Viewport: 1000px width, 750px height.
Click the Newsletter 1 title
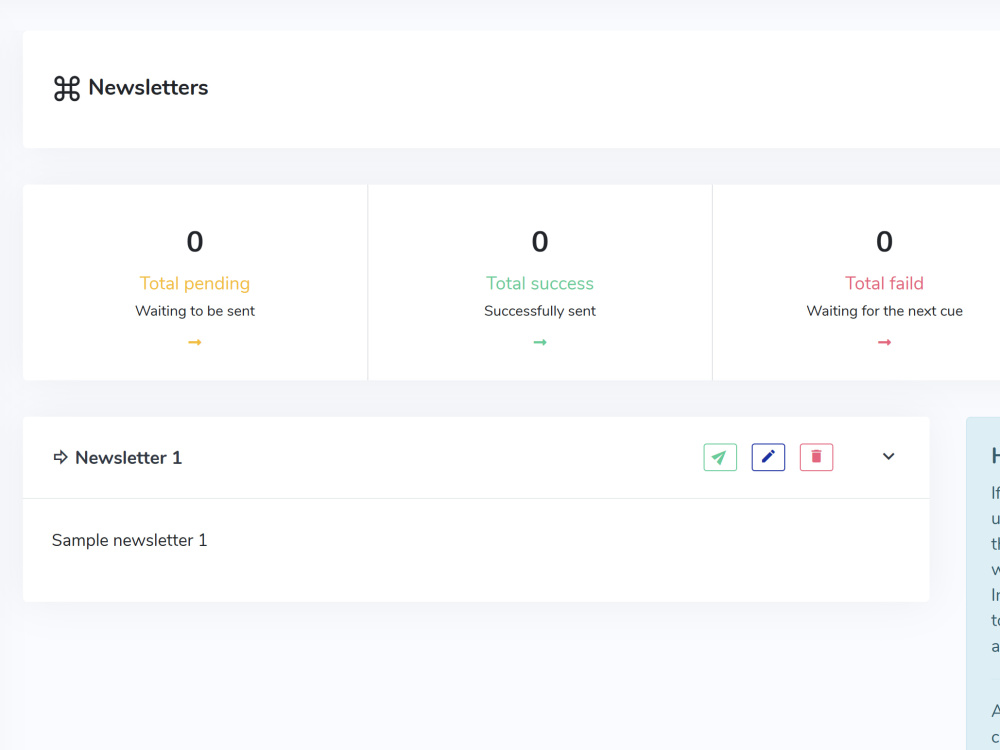point(128,457)
